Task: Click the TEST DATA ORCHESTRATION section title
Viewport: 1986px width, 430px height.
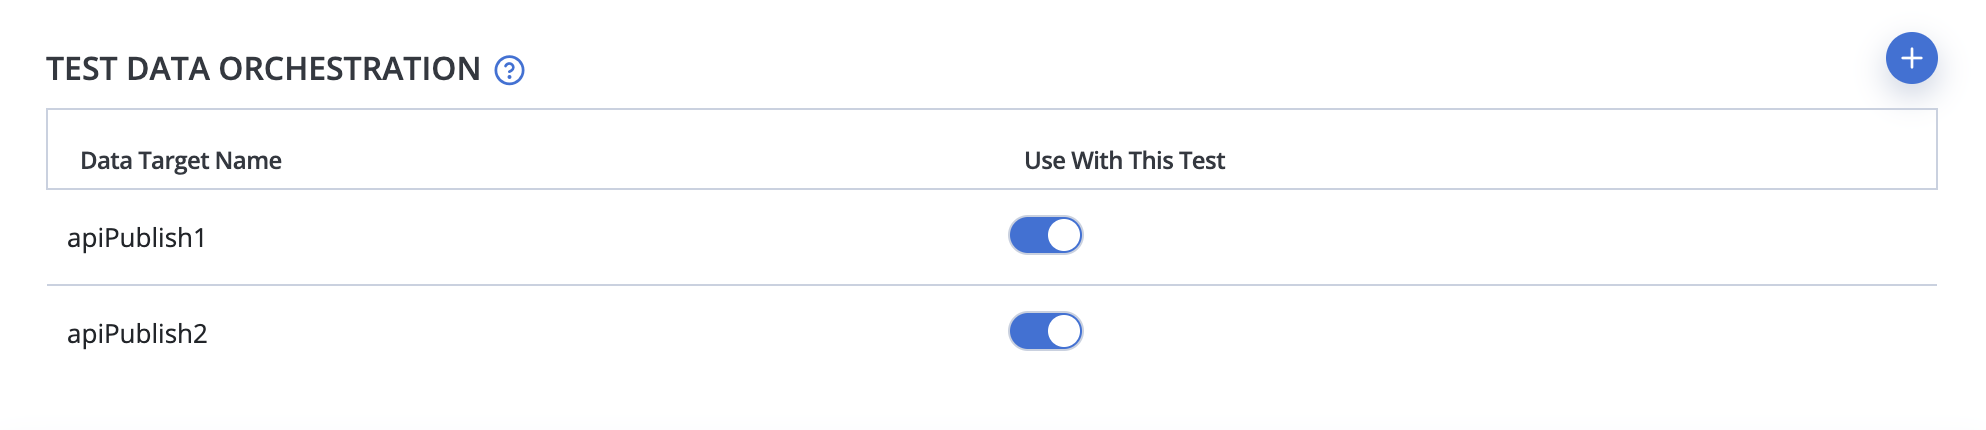Action: (264, 69)
